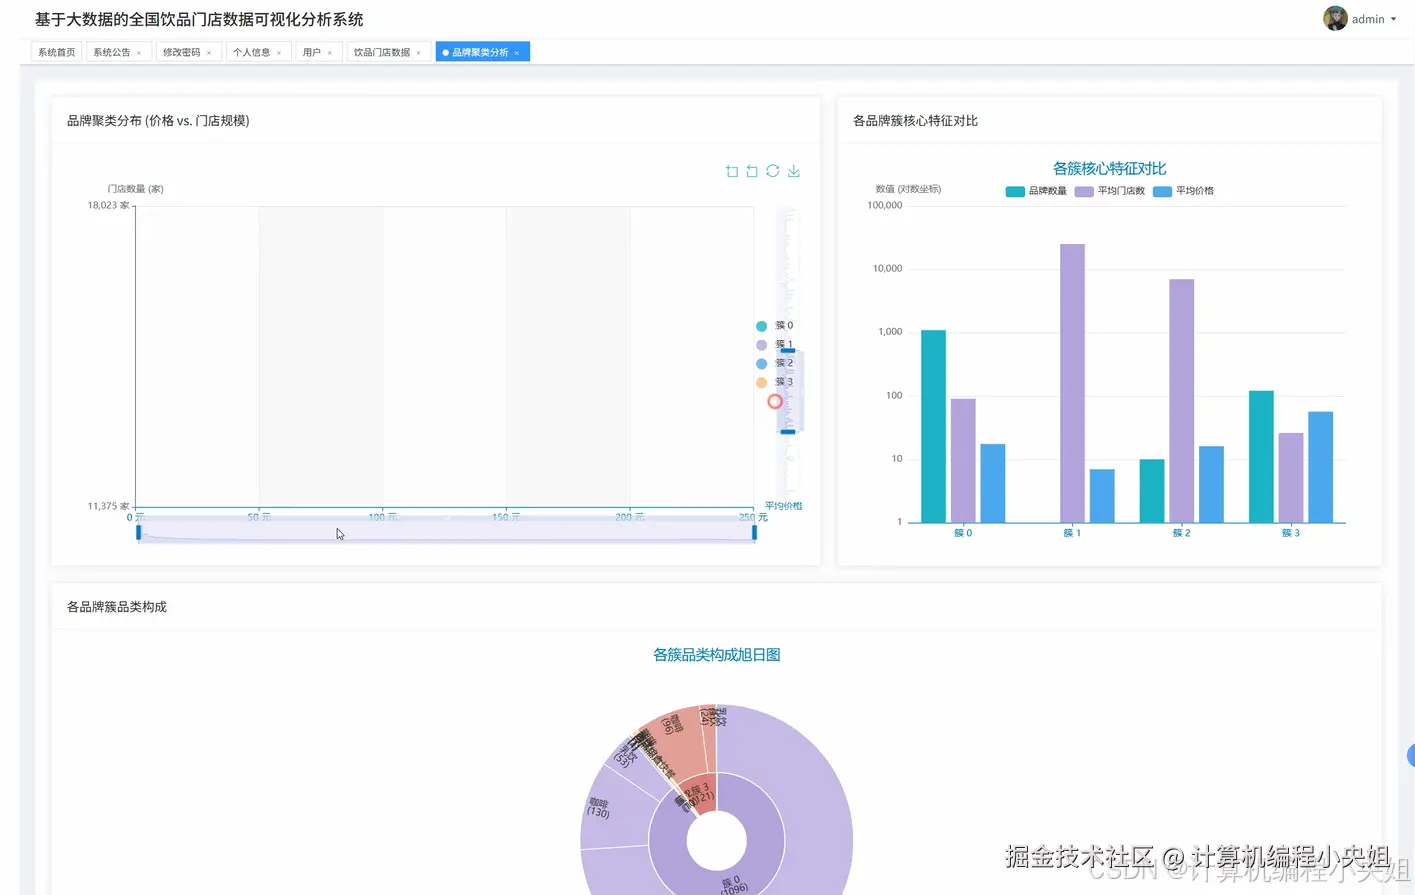Click the 各簇核心特征对比 chart title
Viewport: 1415px width, 895px height.
click(x=1109, y=169)
